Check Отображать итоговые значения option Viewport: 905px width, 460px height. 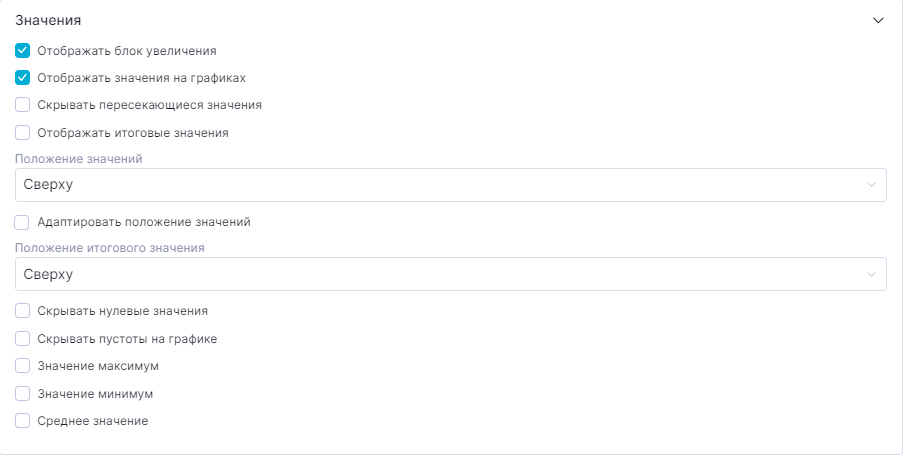click(23, 132)
